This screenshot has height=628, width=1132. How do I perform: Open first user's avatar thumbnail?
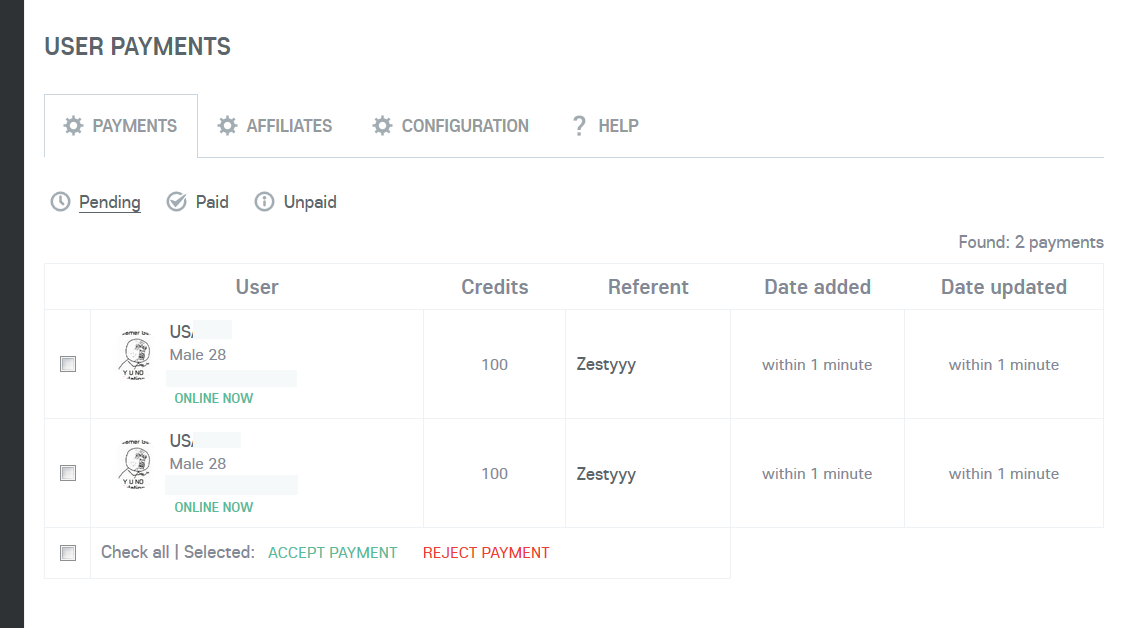[135, 357]
